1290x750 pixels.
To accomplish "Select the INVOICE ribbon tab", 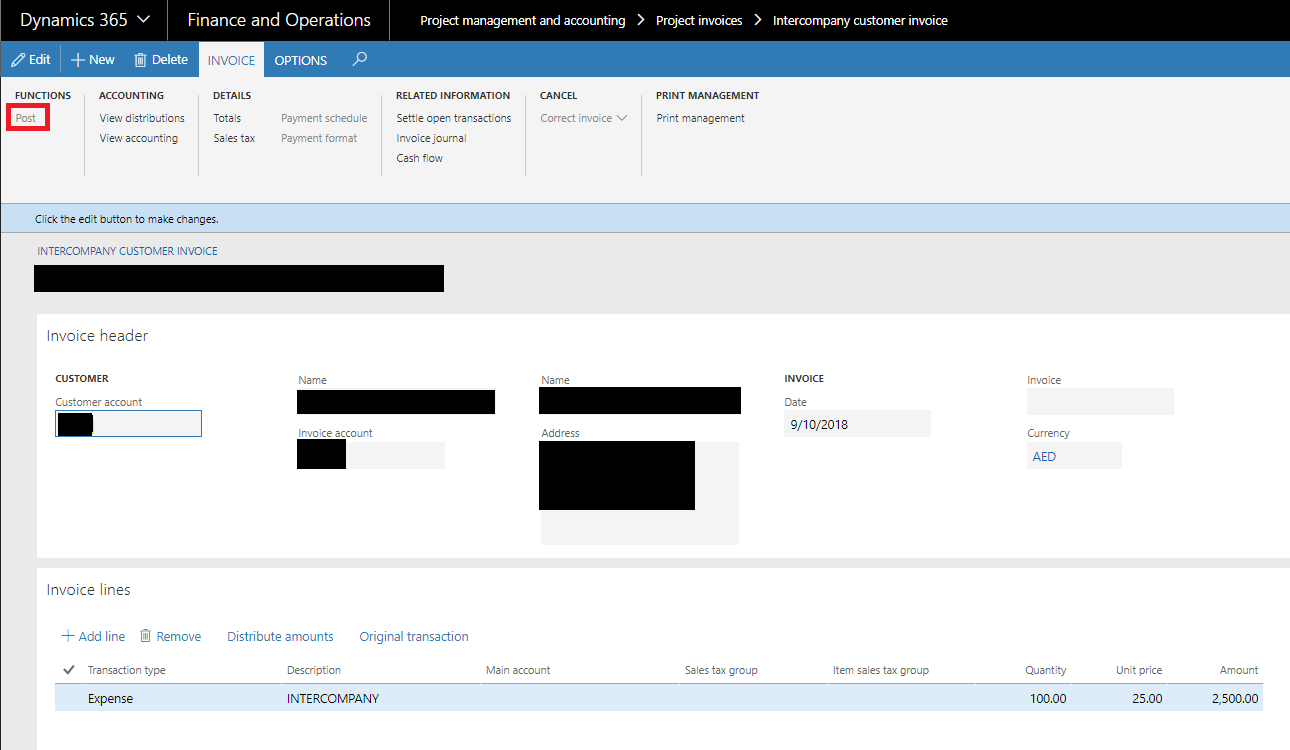I will pyautogui.click(x=231, y=60).
